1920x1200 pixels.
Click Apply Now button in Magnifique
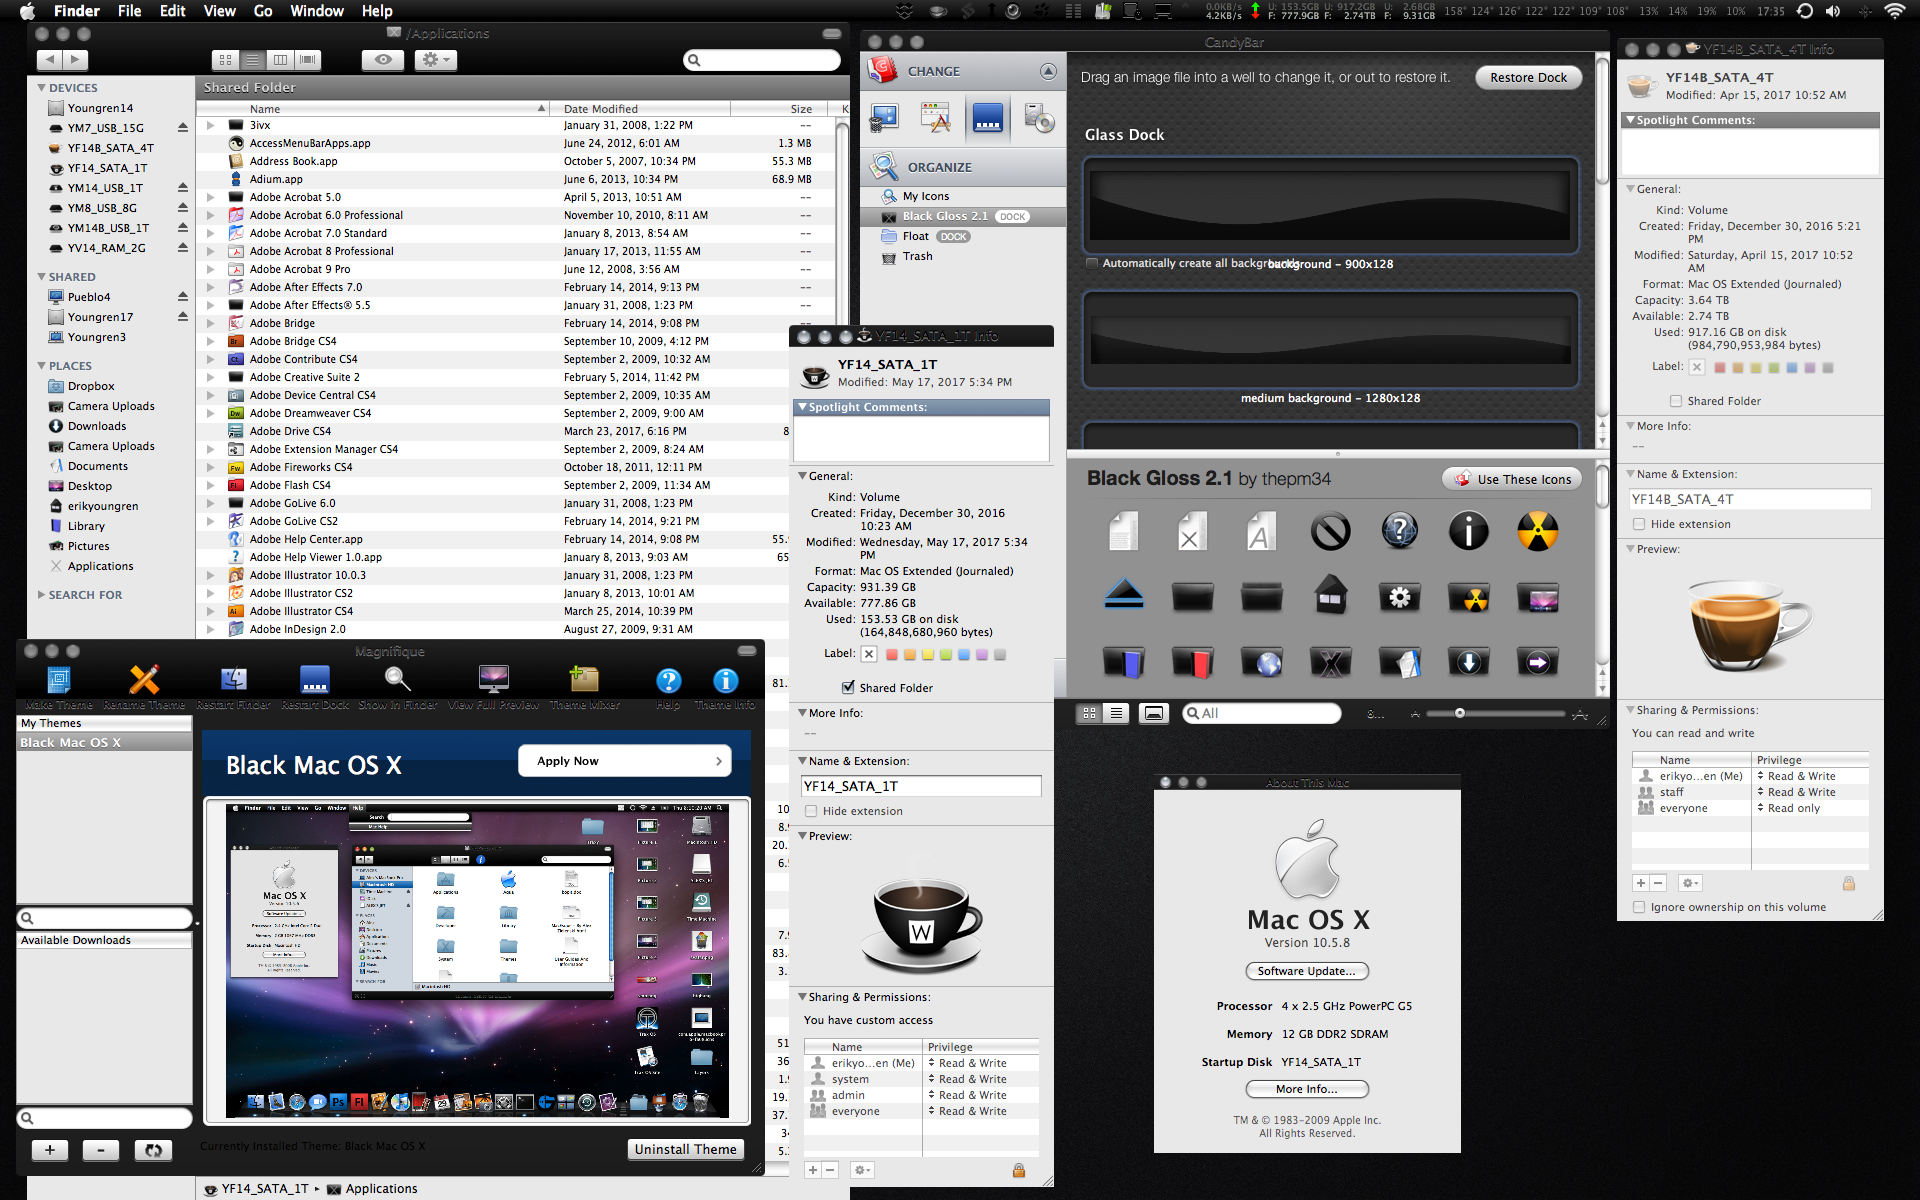coord(625,761)
